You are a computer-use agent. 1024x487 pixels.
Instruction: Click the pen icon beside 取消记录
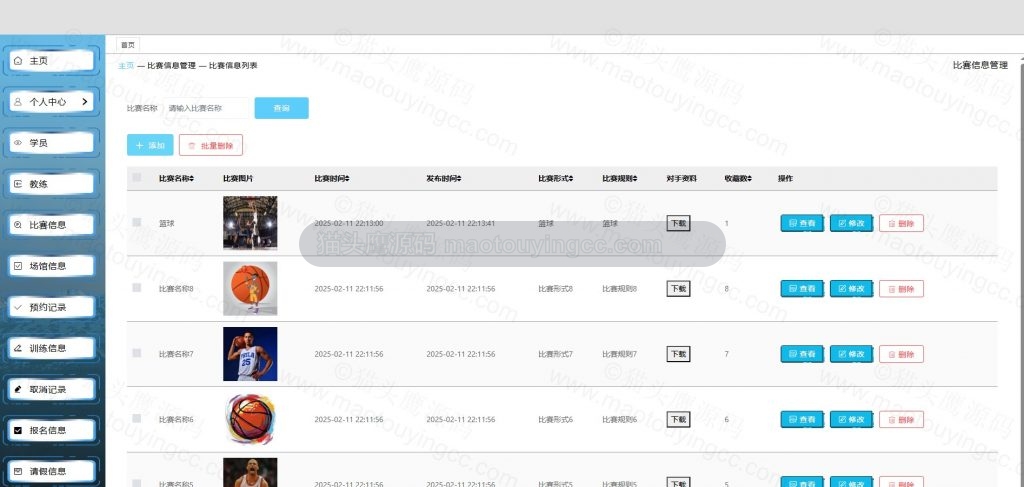point(18,390)
